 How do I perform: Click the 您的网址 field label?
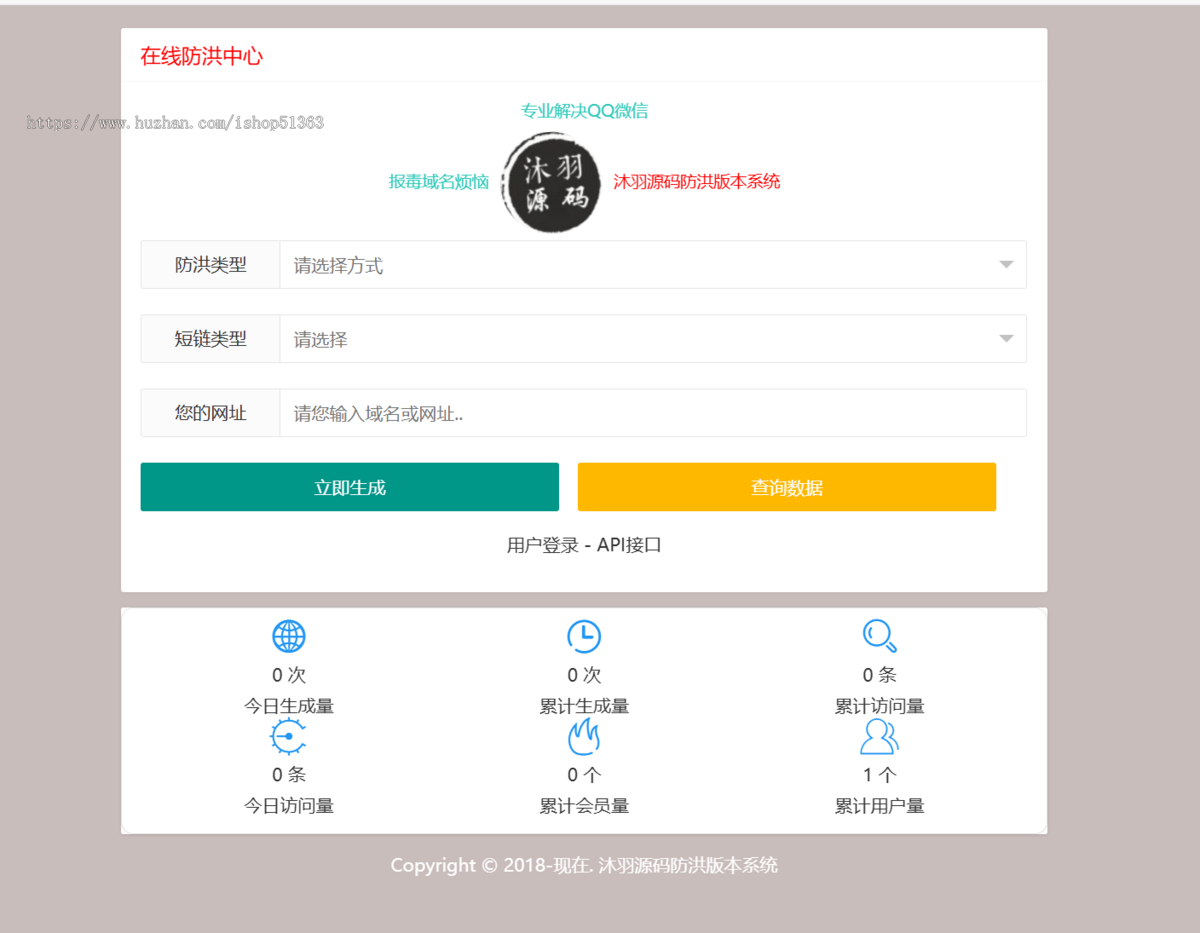coord(210,413)
